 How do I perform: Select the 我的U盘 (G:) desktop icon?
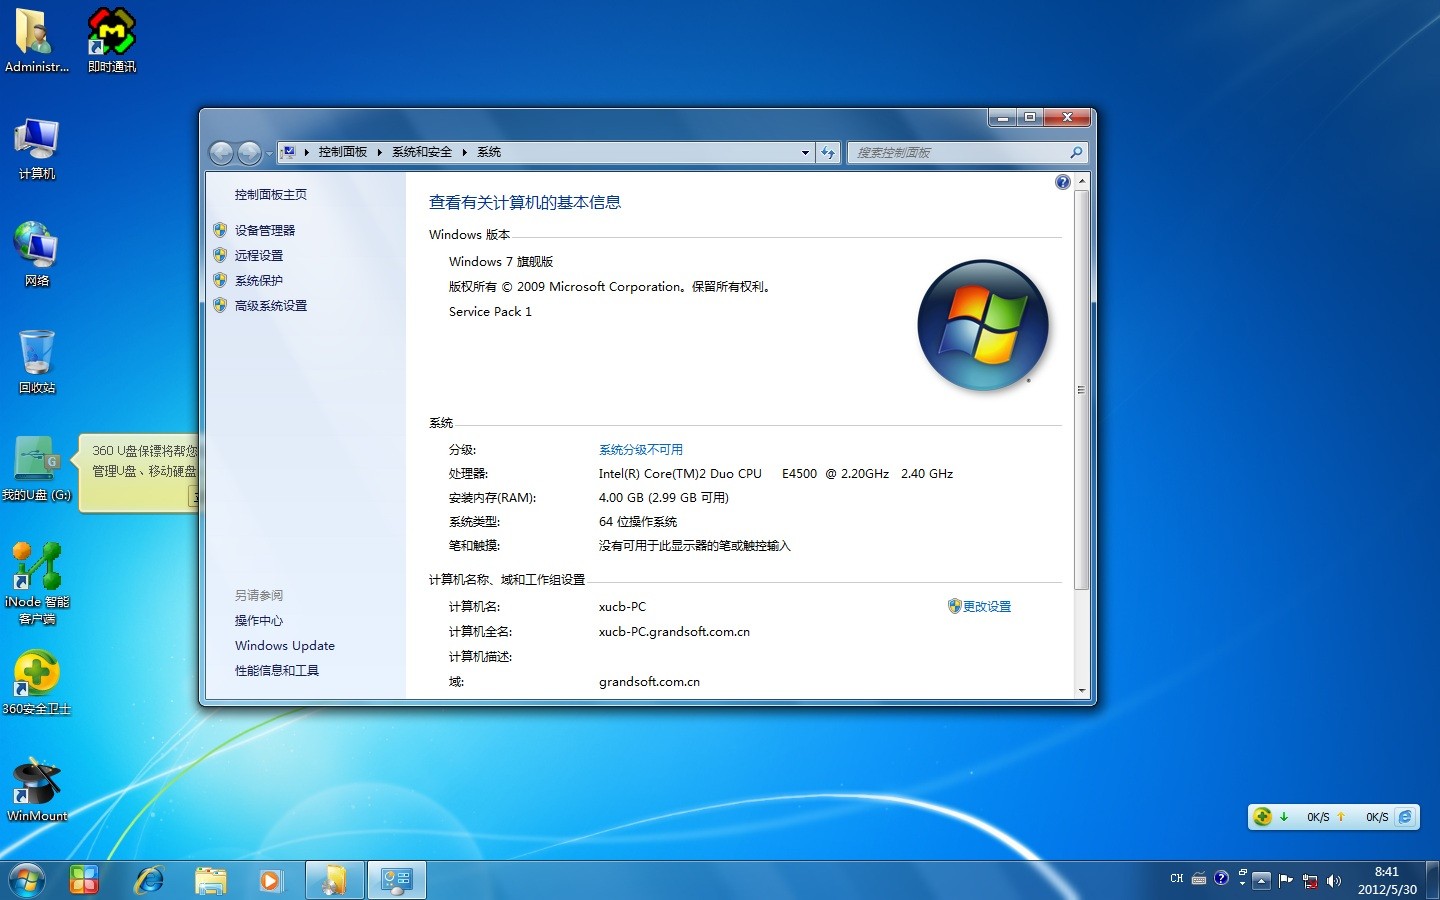point(36,468)
